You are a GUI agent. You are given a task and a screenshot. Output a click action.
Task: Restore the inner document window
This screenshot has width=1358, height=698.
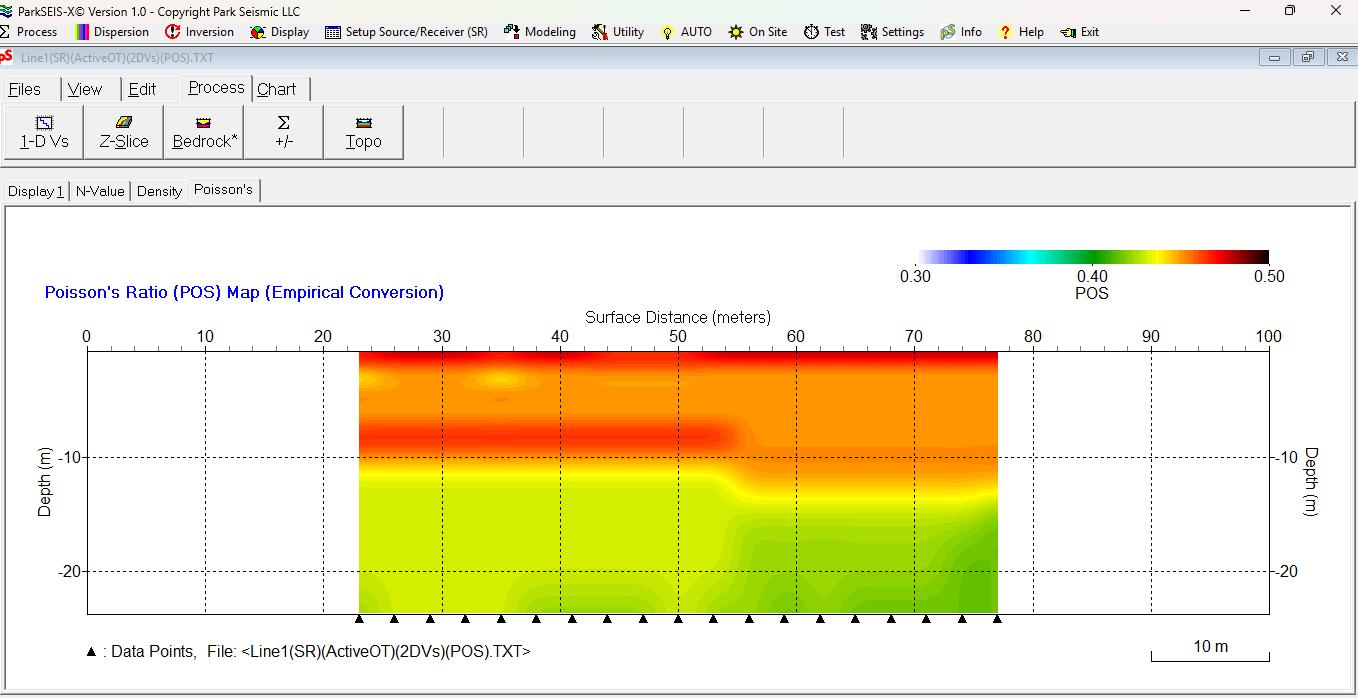click(x=1307, y=57)
